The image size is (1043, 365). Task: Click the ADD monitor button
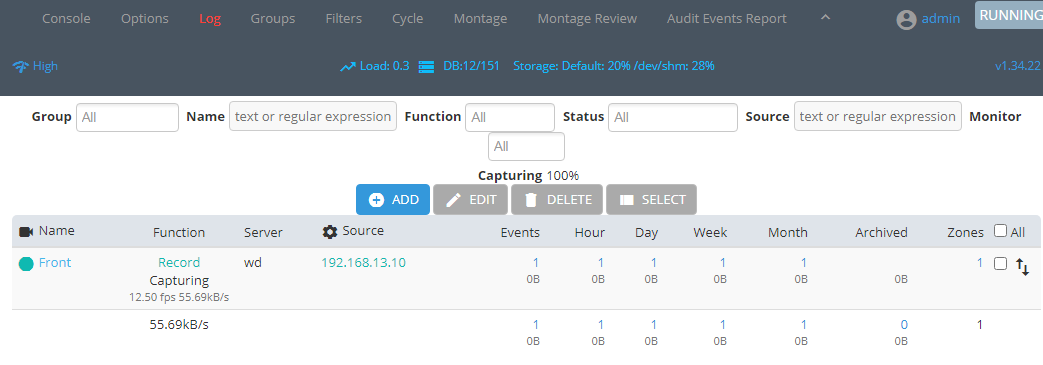(392, 199)
